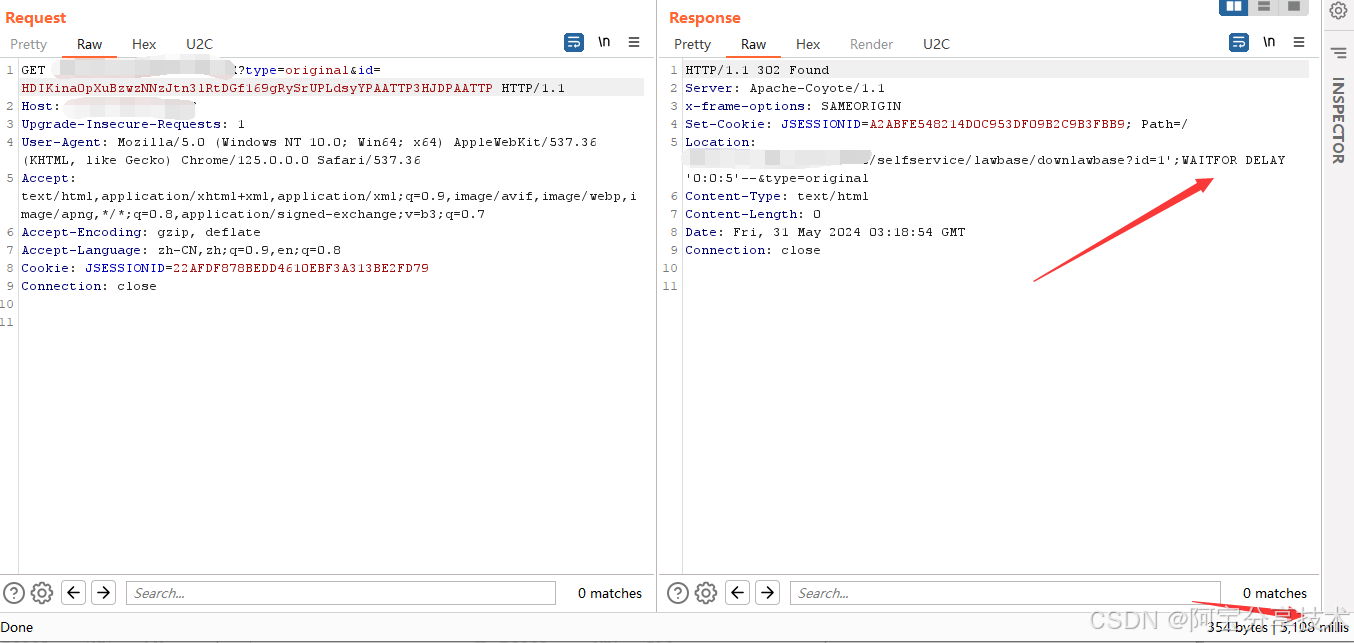Click the 'Done' status bar text
This screenshot has height=643, width=1354.
click(x=17, y=627)
